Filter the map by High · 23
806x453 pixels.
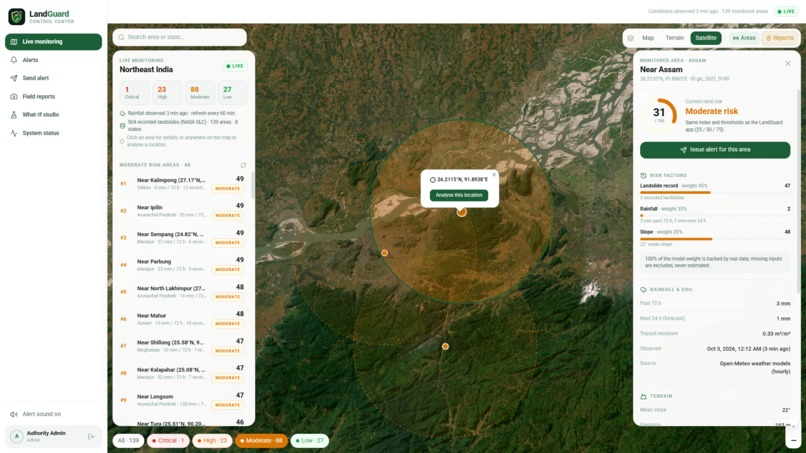click(212, 441)
